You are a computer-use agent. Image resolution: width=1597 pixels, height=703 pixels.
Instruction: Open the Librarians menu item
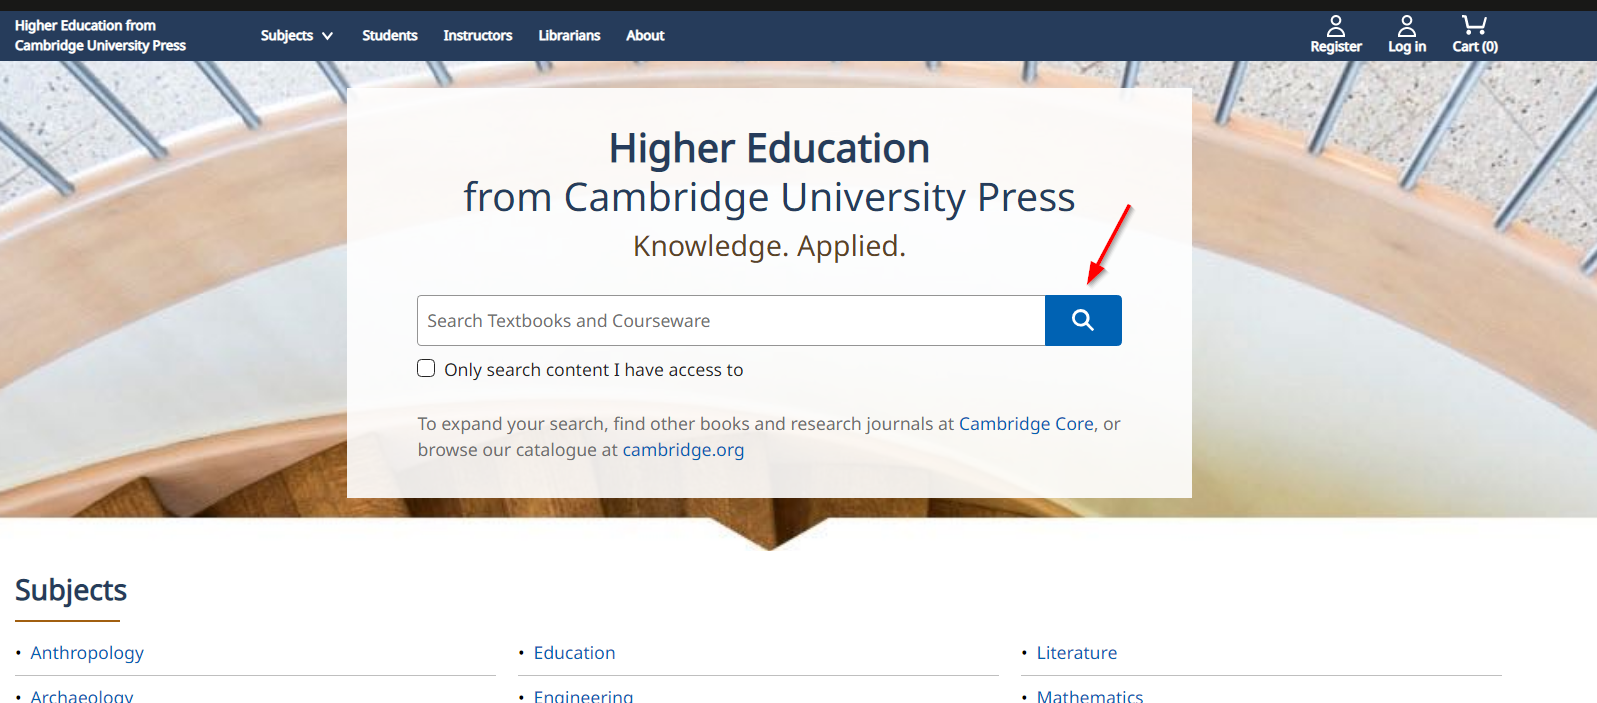click(x=569, y=35)
